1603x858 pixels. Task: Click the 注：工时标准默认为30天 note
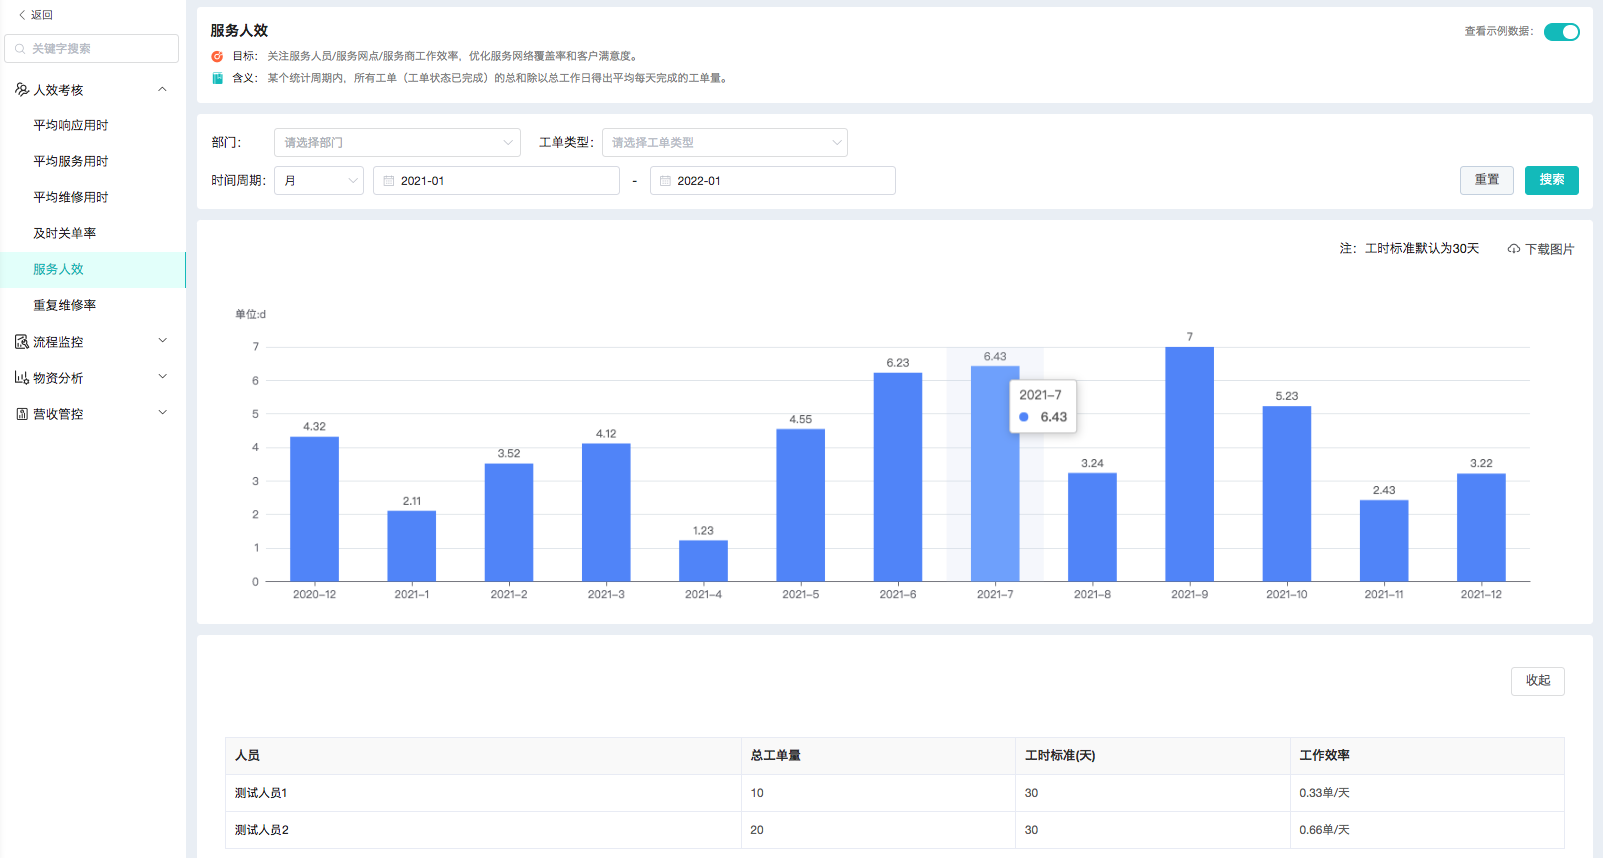(1409, 249)
